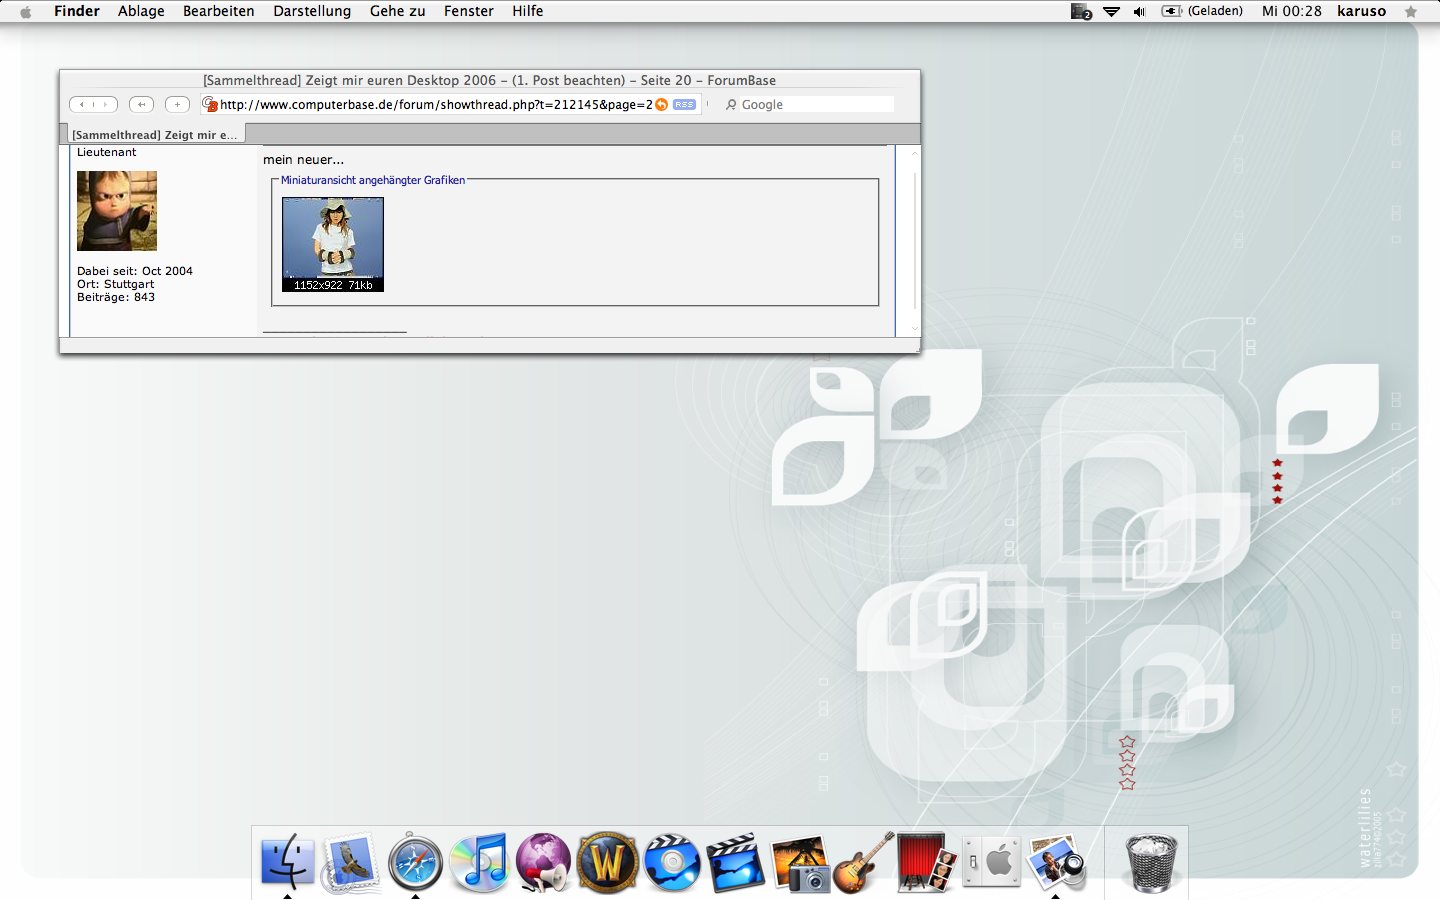1440x900 pixels.
Task: Click the left-arrow toolbar button
Action: point(142,104)
